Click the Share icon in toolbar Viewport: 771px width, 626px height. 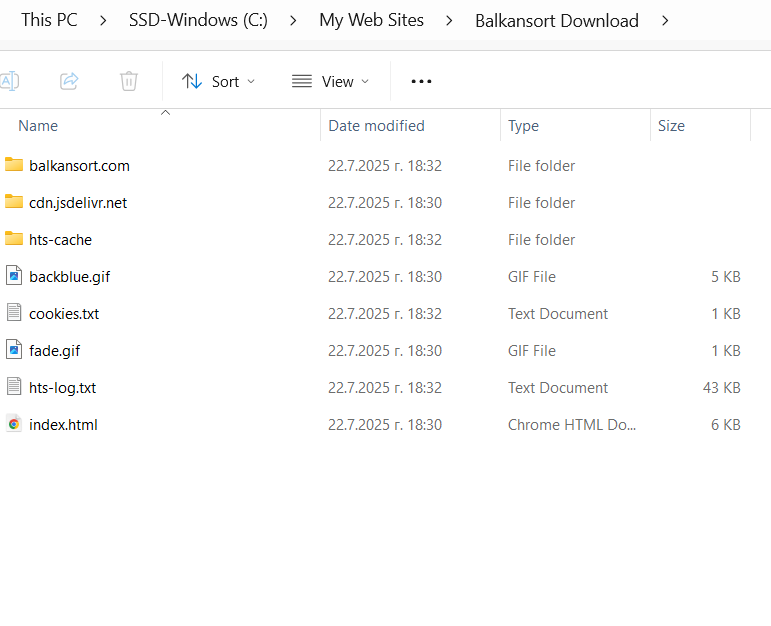69,81
